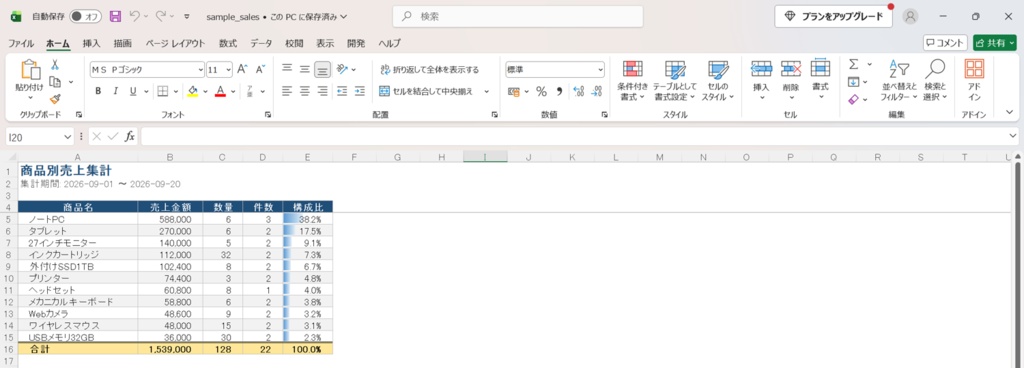The height and width of the screenshot is (368, 1024).
Task: Increase decimal places
Action: pyautogui.click(x=578, y=91)
